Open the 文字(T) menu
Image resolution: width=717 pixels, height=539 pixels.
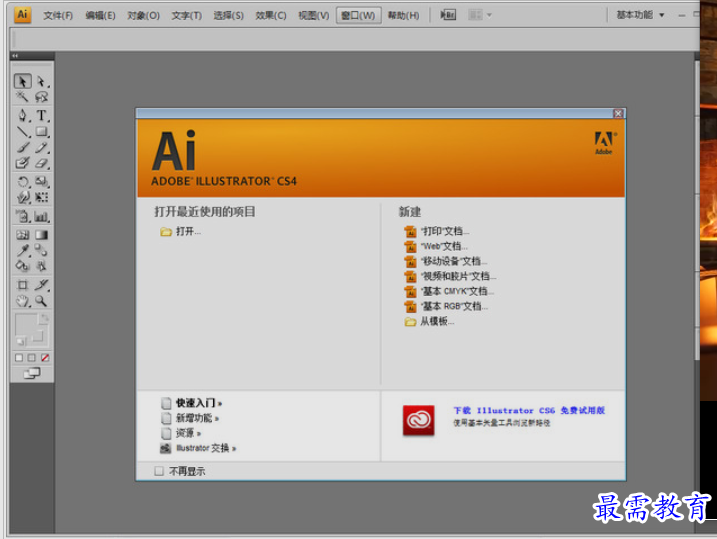pos(187,16)
